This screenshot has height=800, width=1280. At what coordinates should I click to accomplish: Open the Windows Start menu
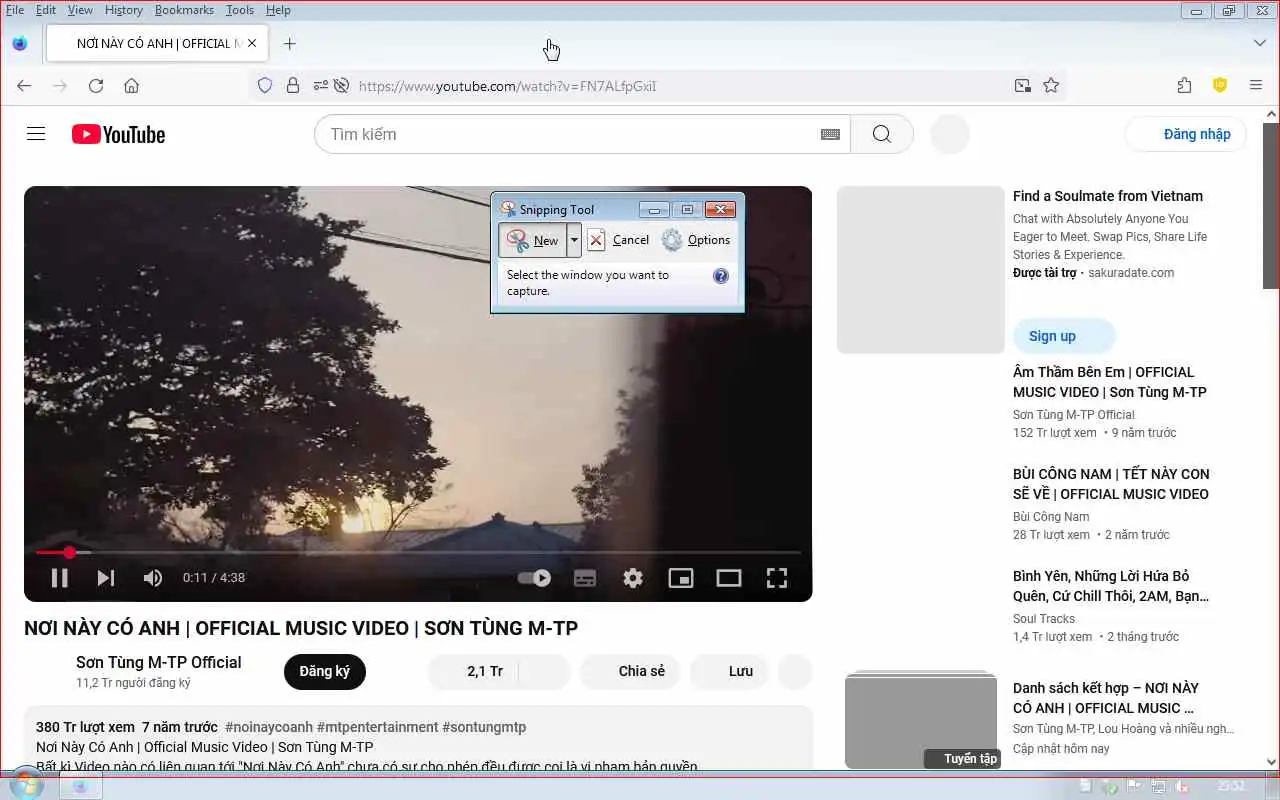tap(25, 786)
